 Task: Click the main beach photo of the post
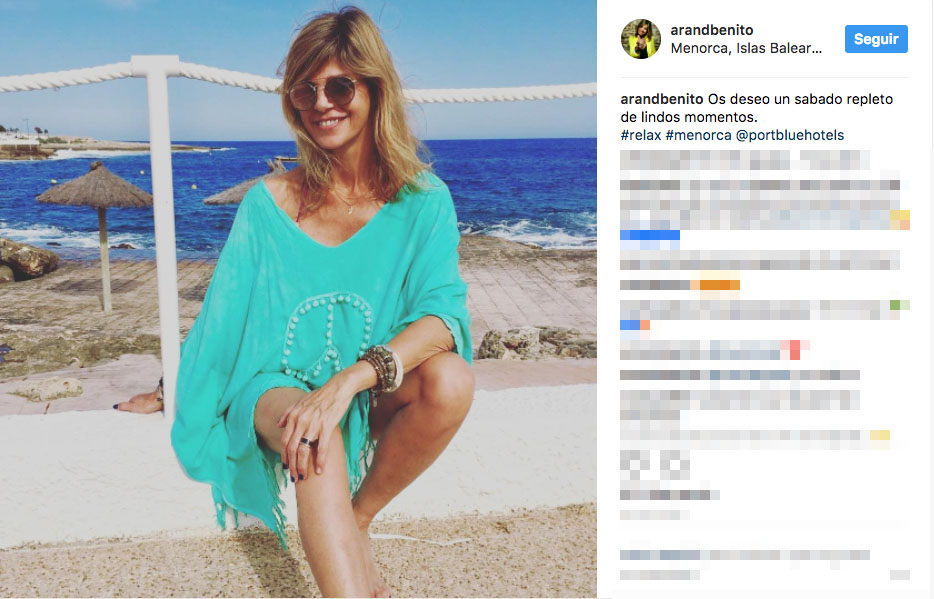coord(298,300)
